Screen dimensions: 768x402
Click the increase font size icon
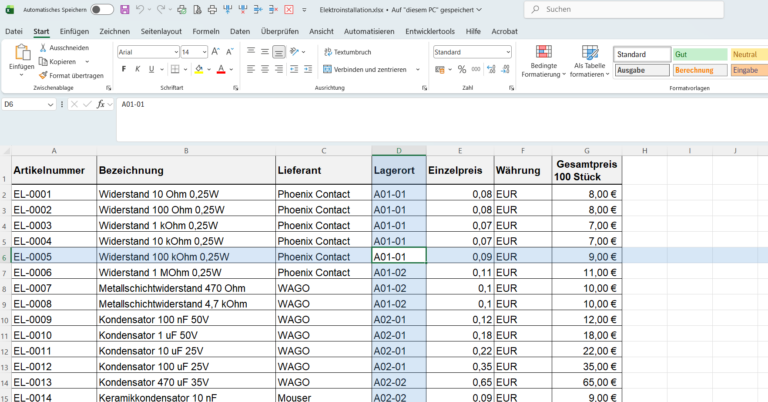pos(216,51)
